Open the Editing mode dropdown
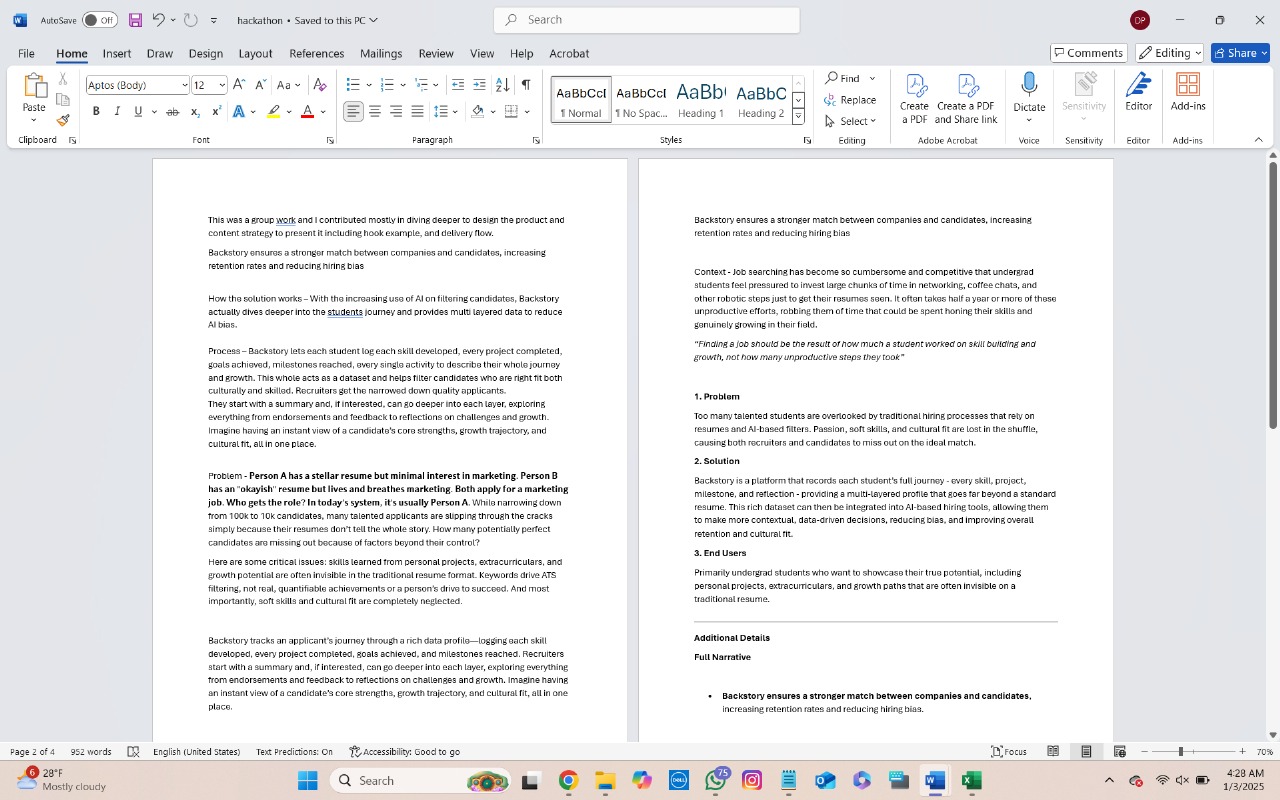The height and width of the screenshot is (800, 1280). point(1169,53)
